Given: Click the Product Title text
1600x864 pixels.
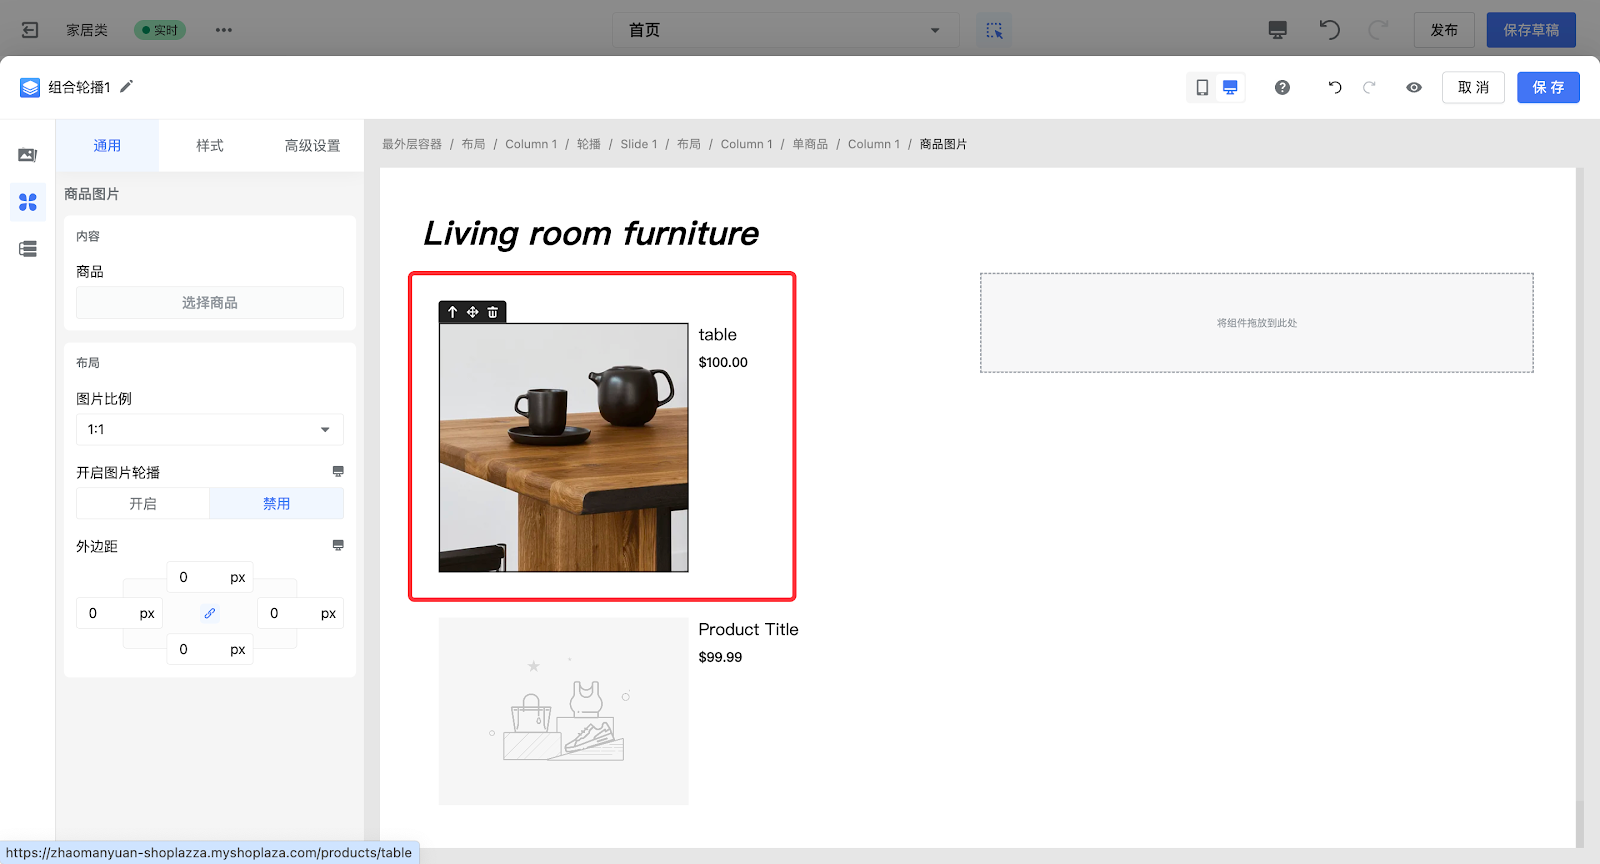Looking at the screenshot, I should (748, 629).
